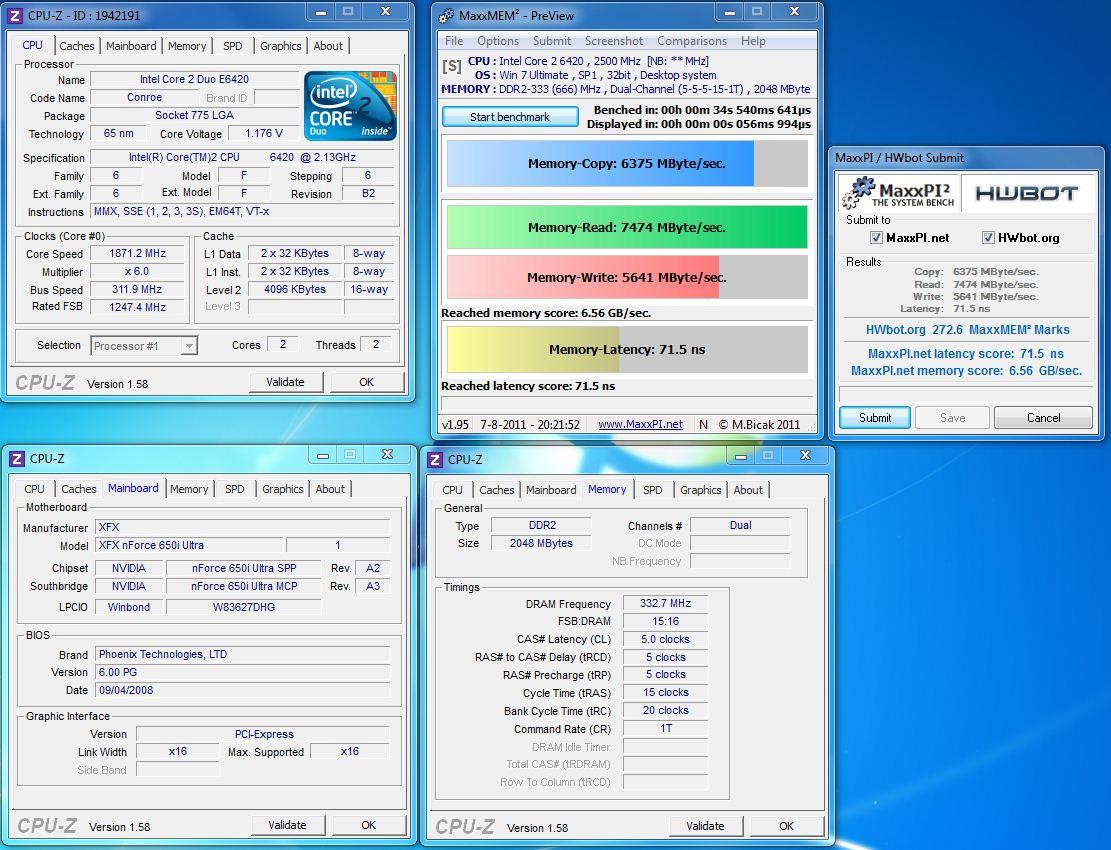Switch to Mainboard tab in top CPU-Z window
Image resolution: width=1111 pixels, height=850 pixels.
click(x=131, y=46)
